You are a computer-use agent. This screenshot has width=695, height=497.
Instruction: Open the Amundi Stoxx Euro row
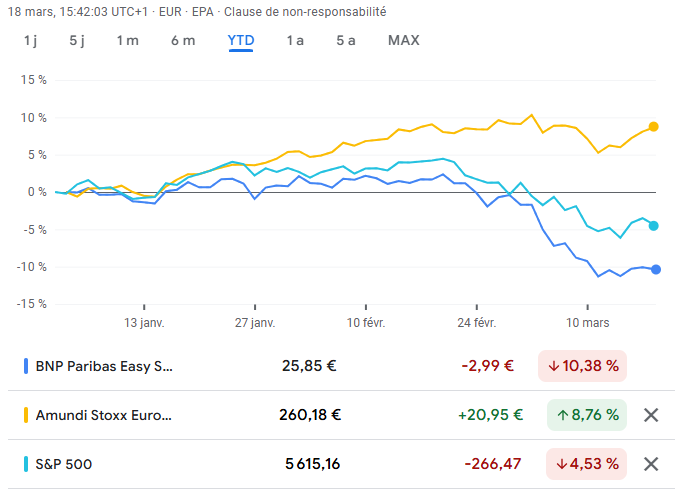coord(341,415)
